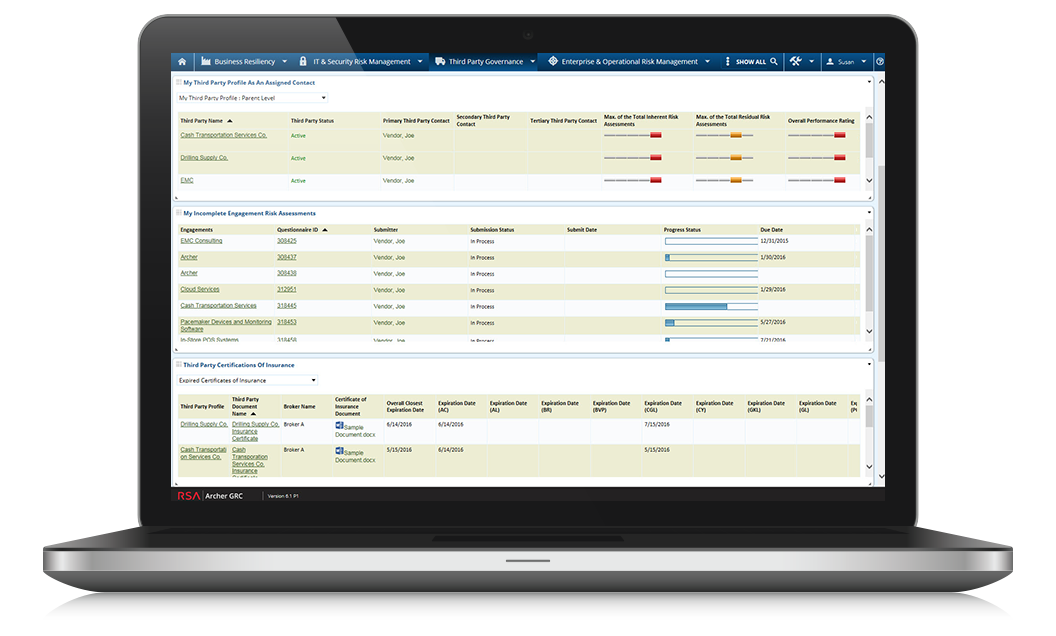Go to the Home icon in navigation bar

tap(182, 61)
